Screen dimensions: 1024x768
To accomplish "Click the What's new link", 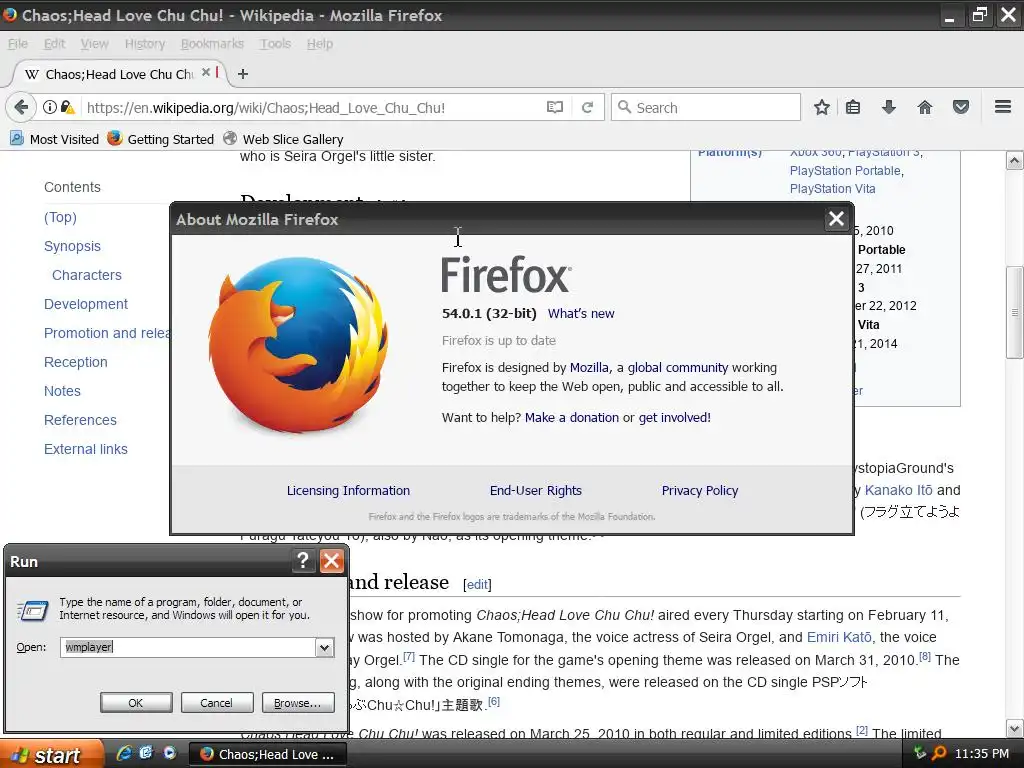I will click(x=581, y=313).
